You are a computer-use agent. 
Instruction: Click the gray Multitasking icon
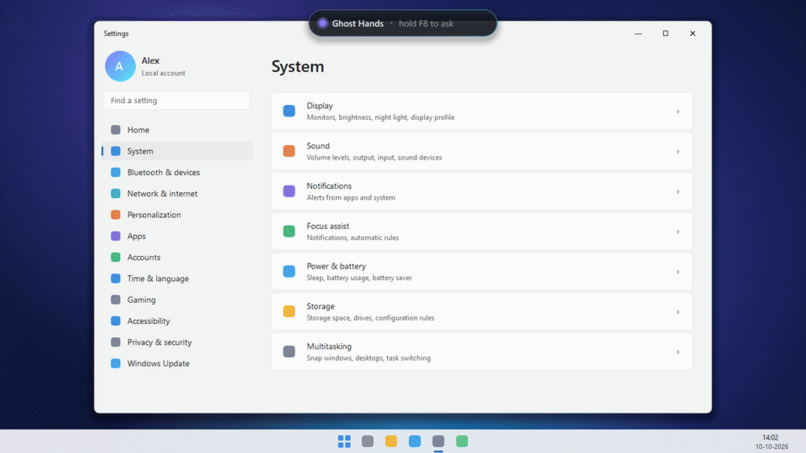(x=289, y=352)
